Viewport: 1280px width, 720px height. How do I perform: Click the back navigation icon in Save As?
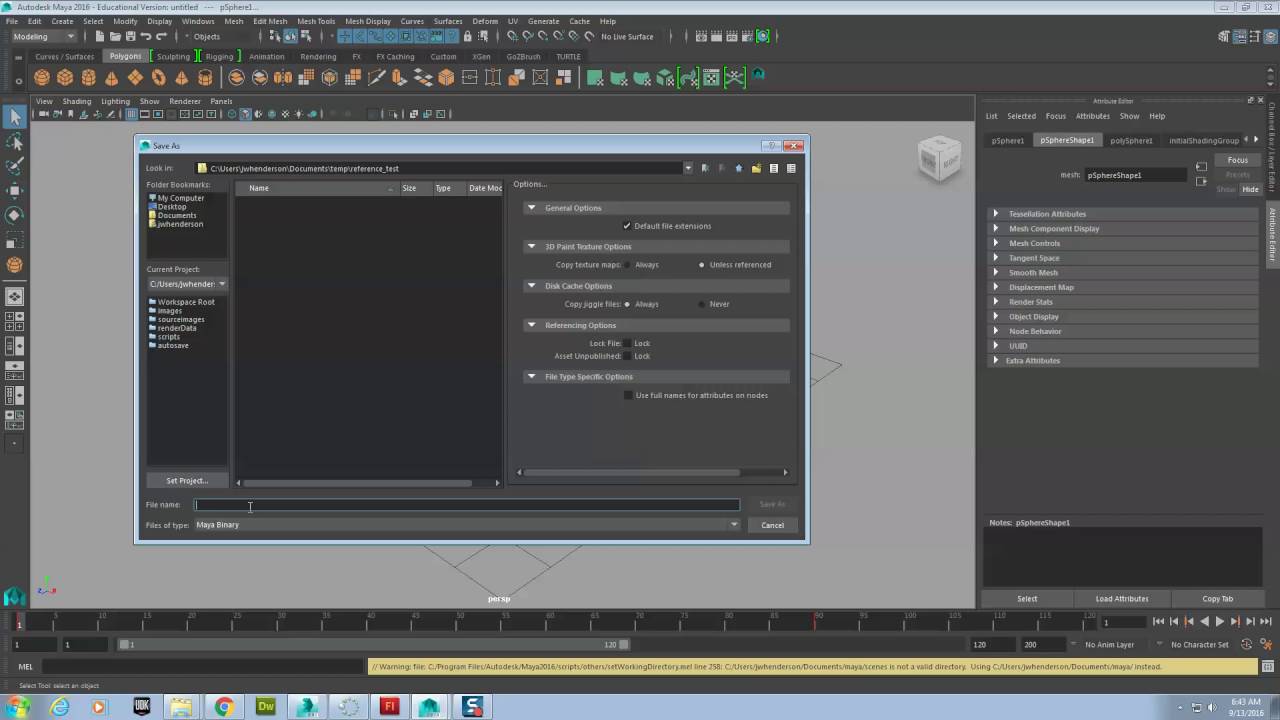click(705, 168)
